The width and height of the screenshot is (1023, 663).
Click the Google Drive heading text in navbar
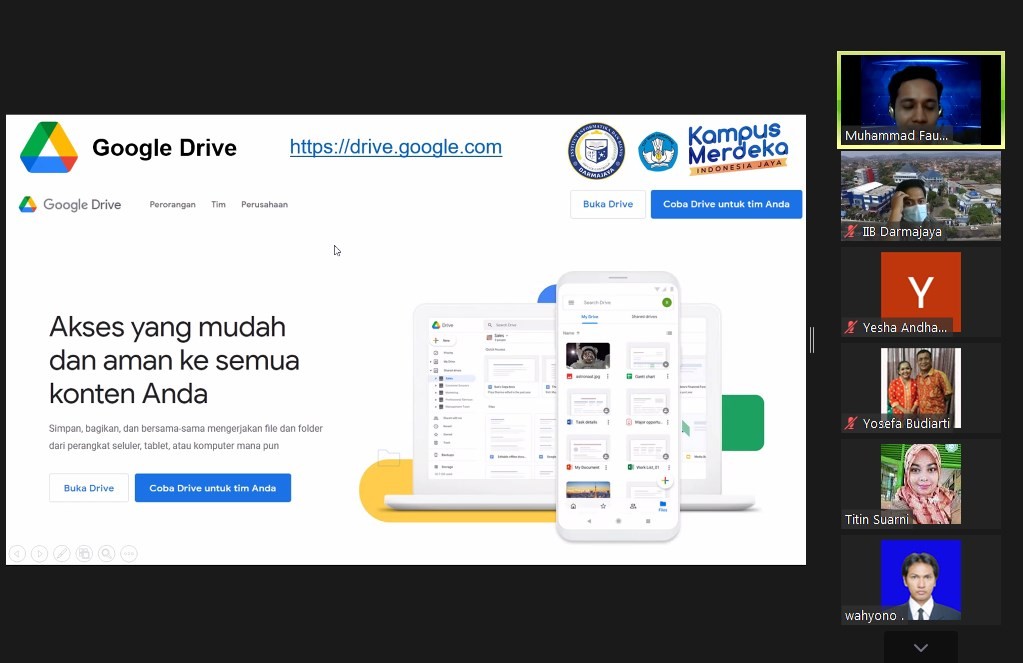pyautogui.click(x=82, y=204)
